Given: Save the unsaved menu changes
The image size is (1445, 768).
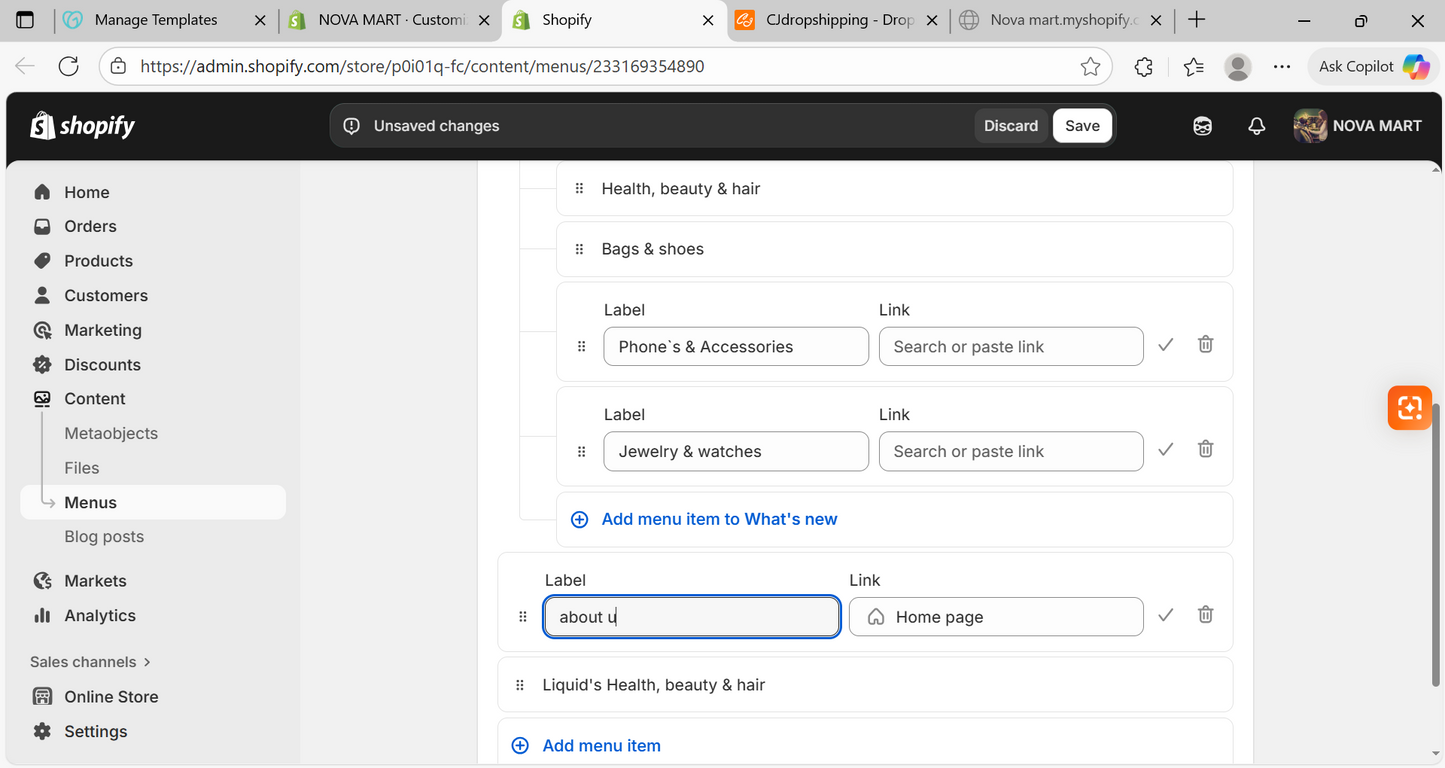Looking at the screenshot, I should (x=1082, y=126).
